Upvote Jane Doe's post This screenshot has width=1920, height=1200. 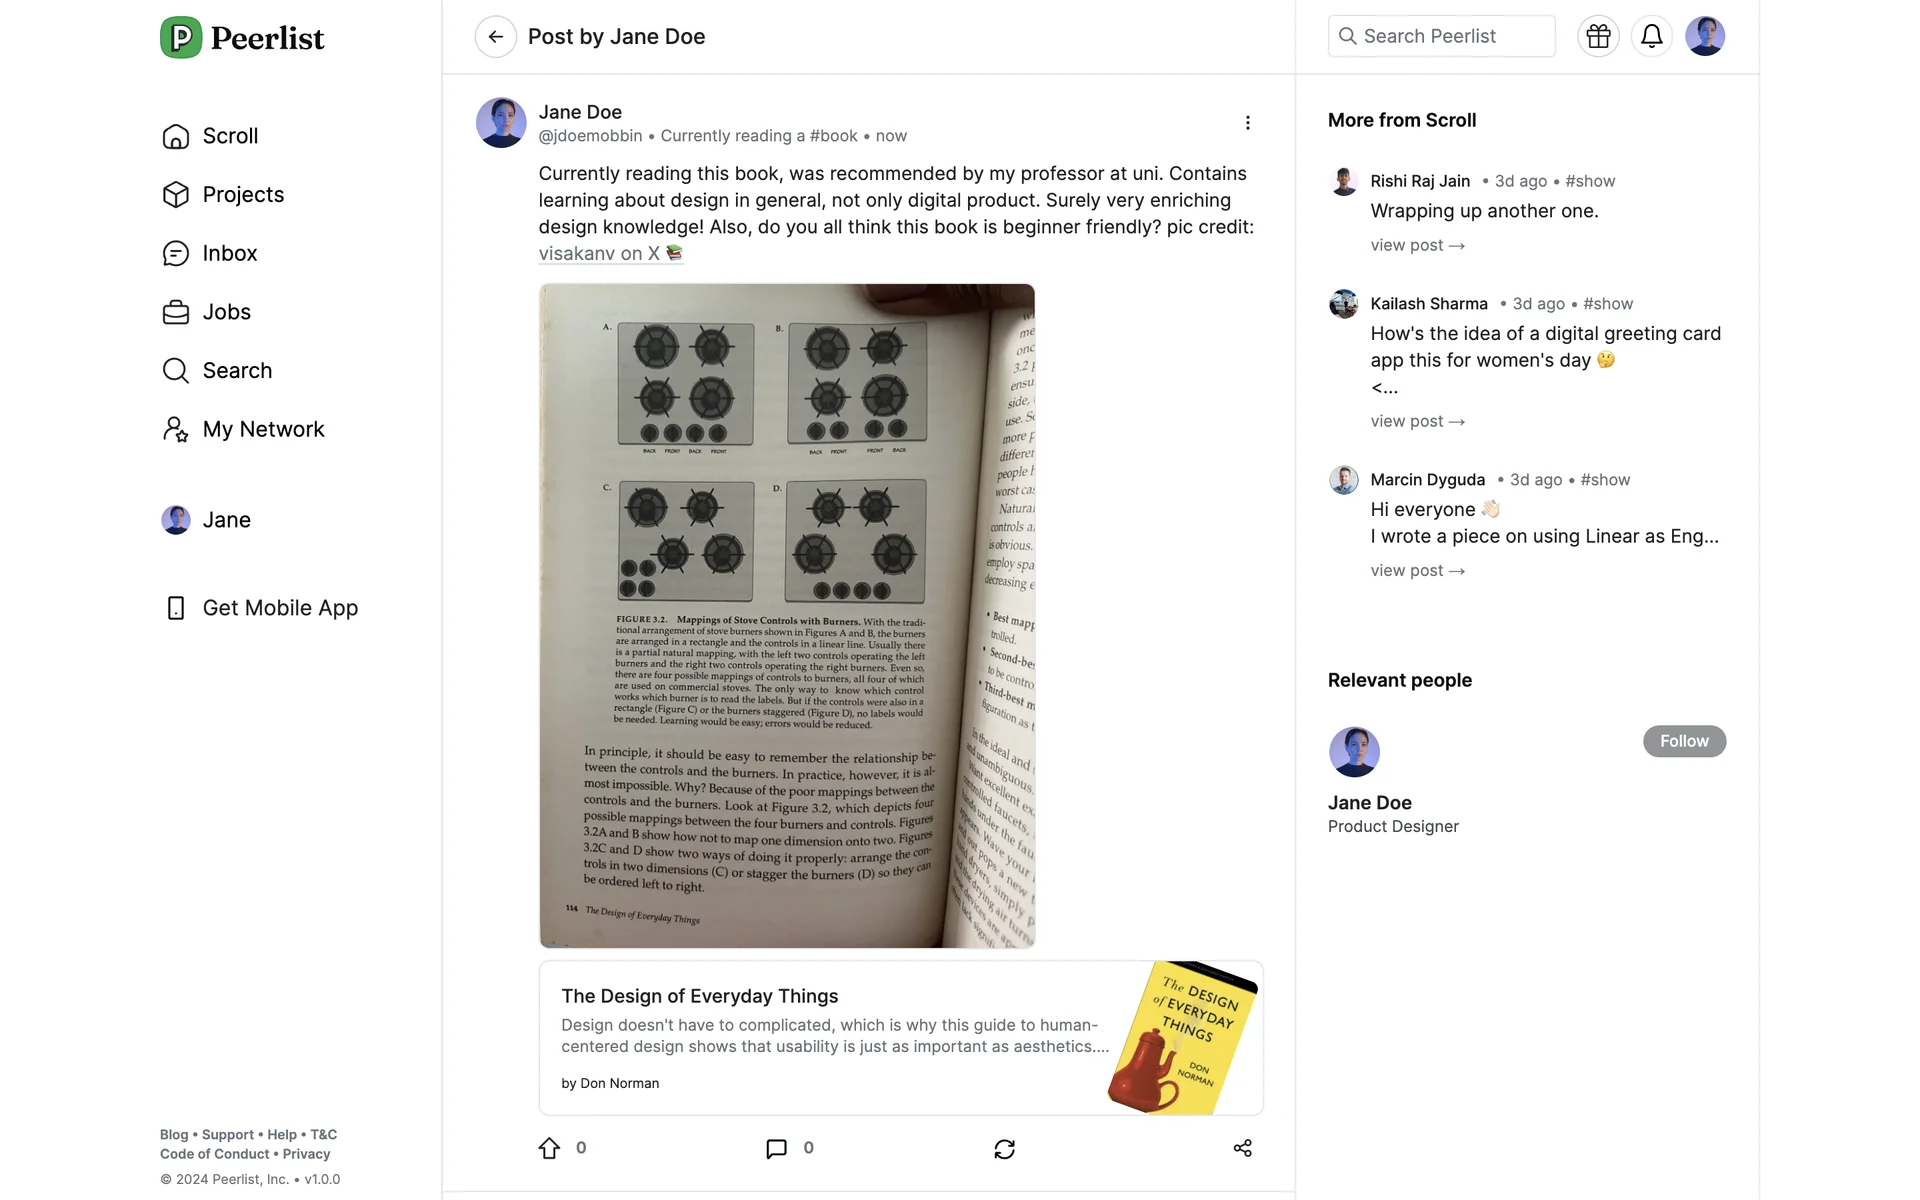pos(549,1148)
